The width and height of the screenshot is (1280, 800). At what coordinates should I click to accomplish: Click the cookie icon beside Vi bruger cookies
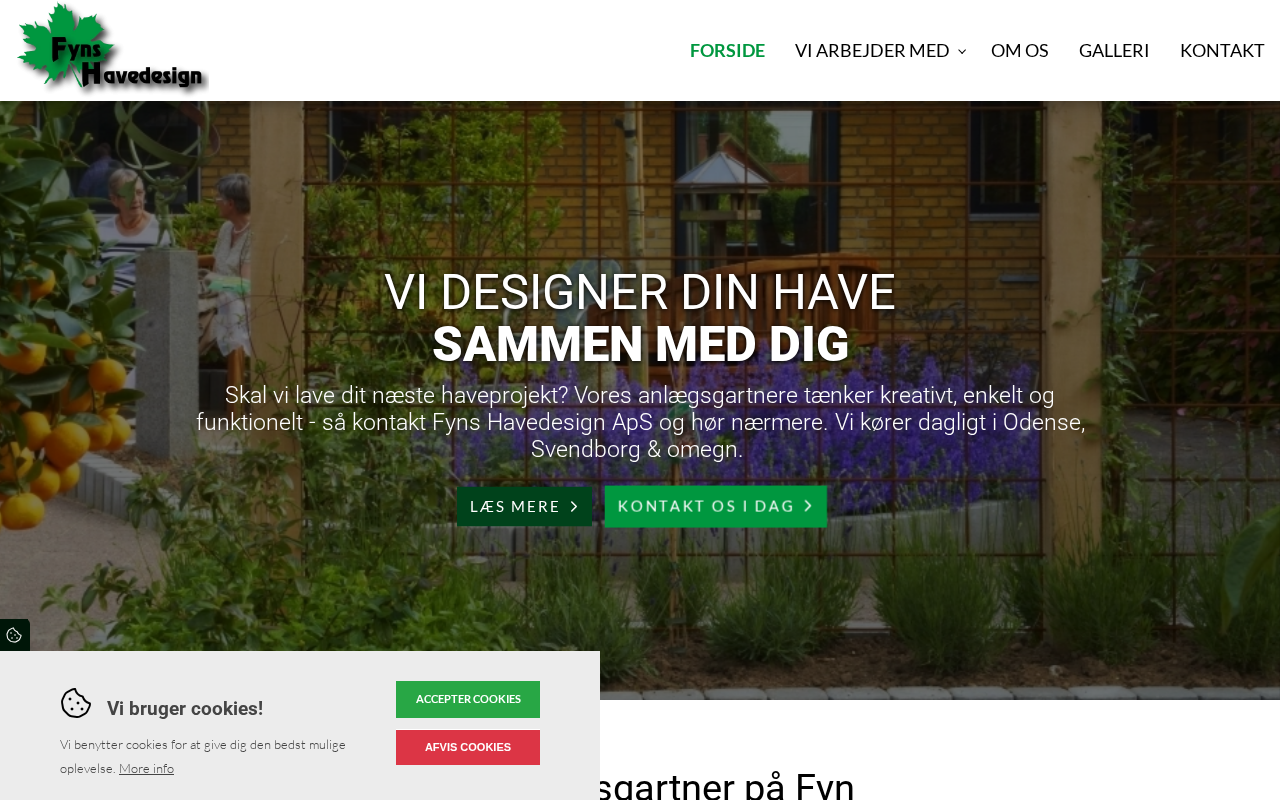click(x=76, y=703)
